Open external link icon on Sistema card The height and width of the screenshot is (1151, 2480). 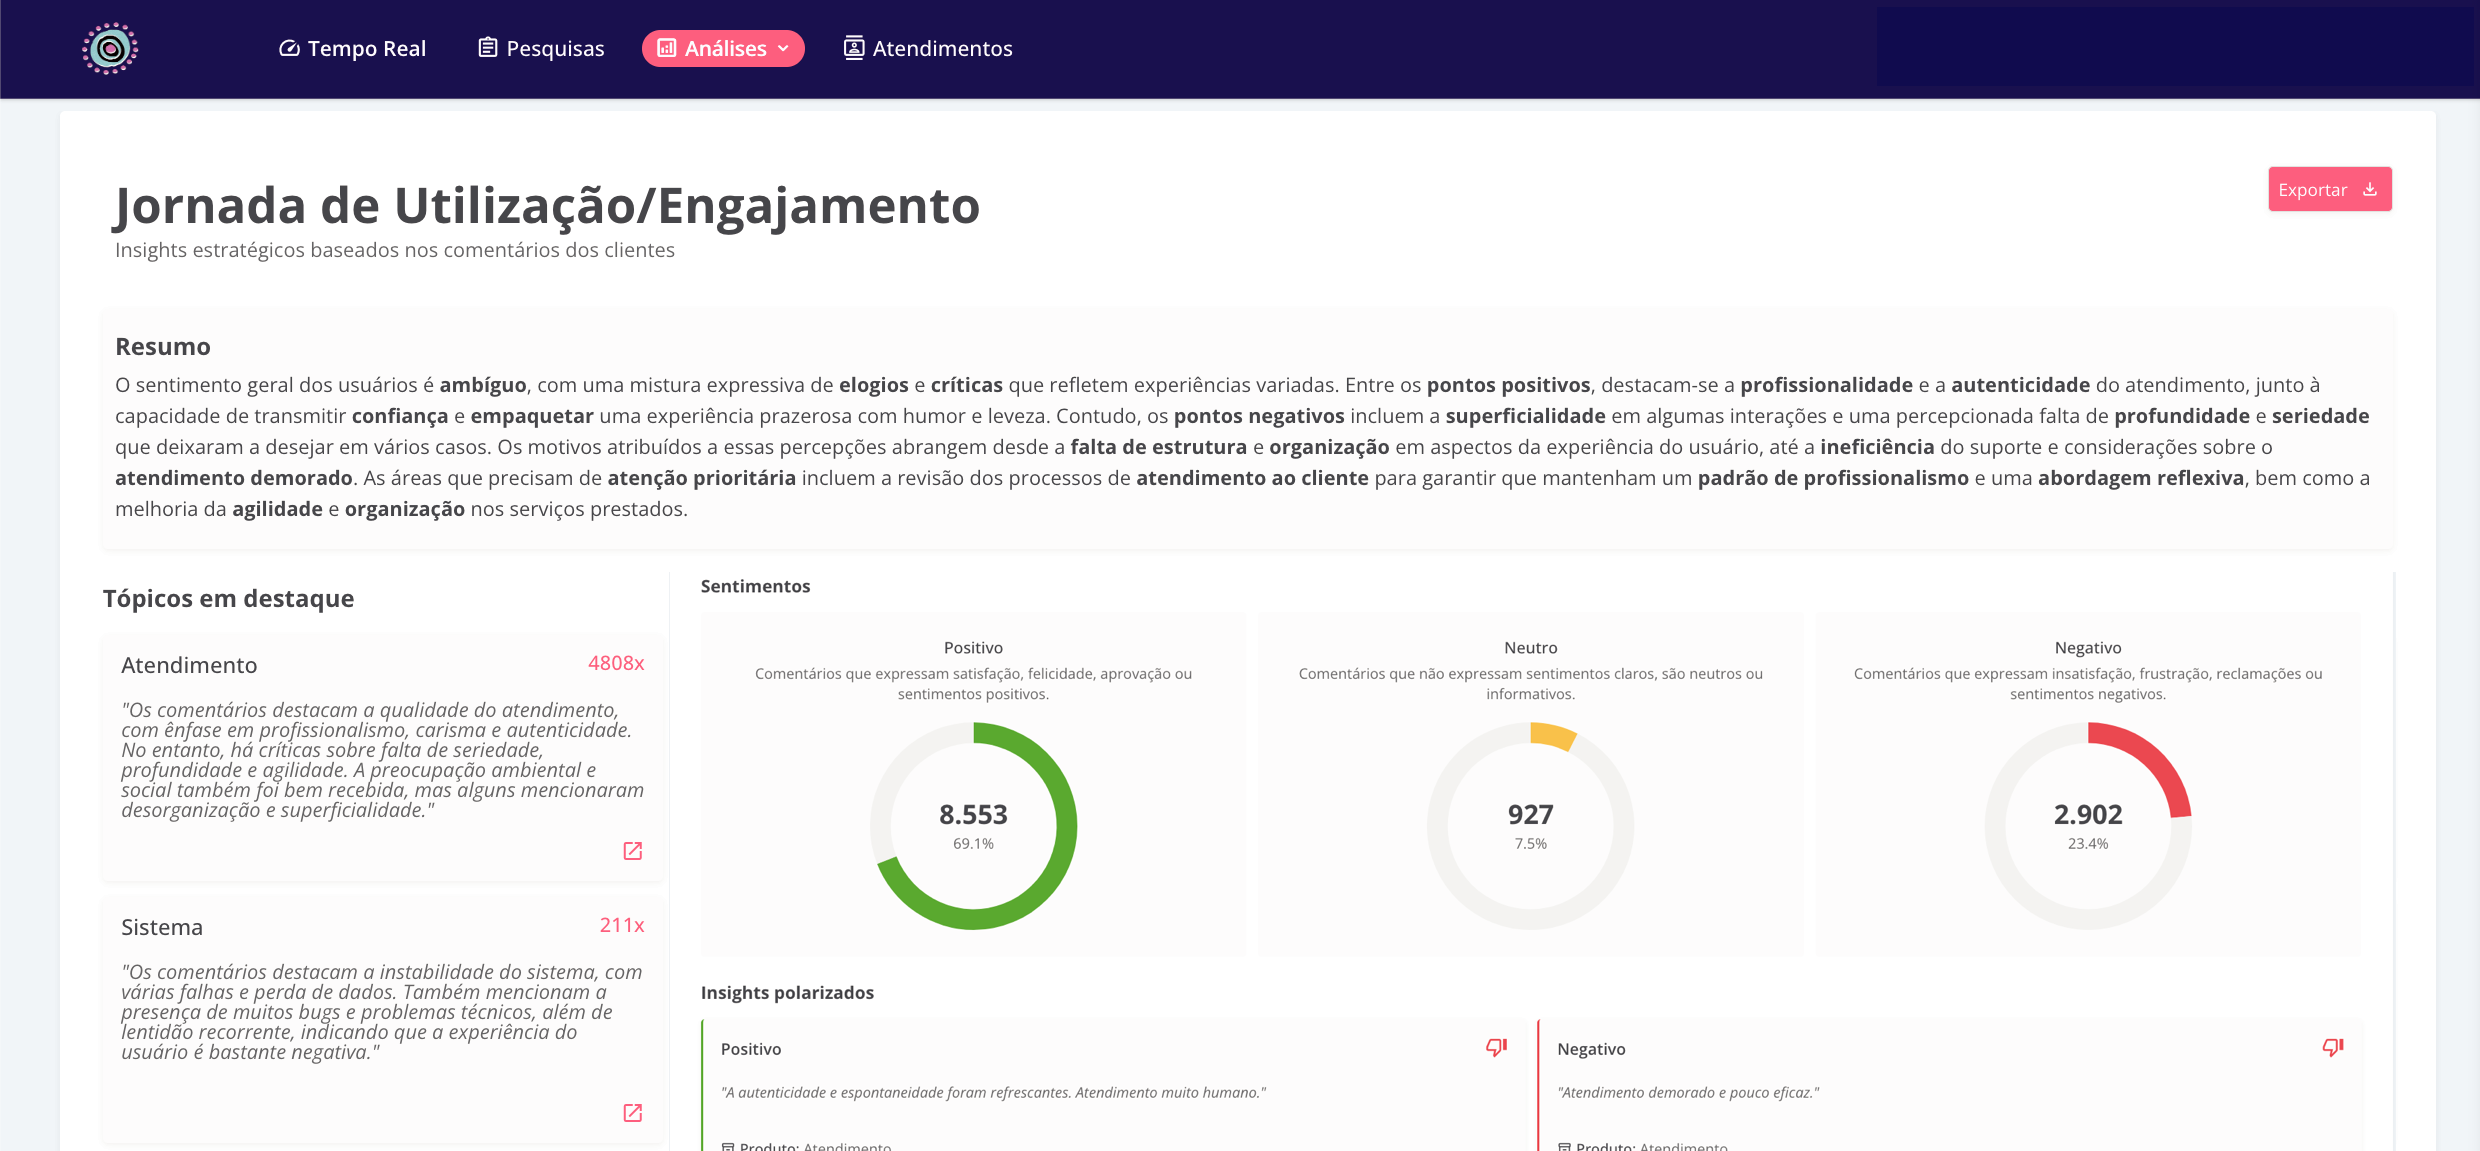click(633, 1113)
